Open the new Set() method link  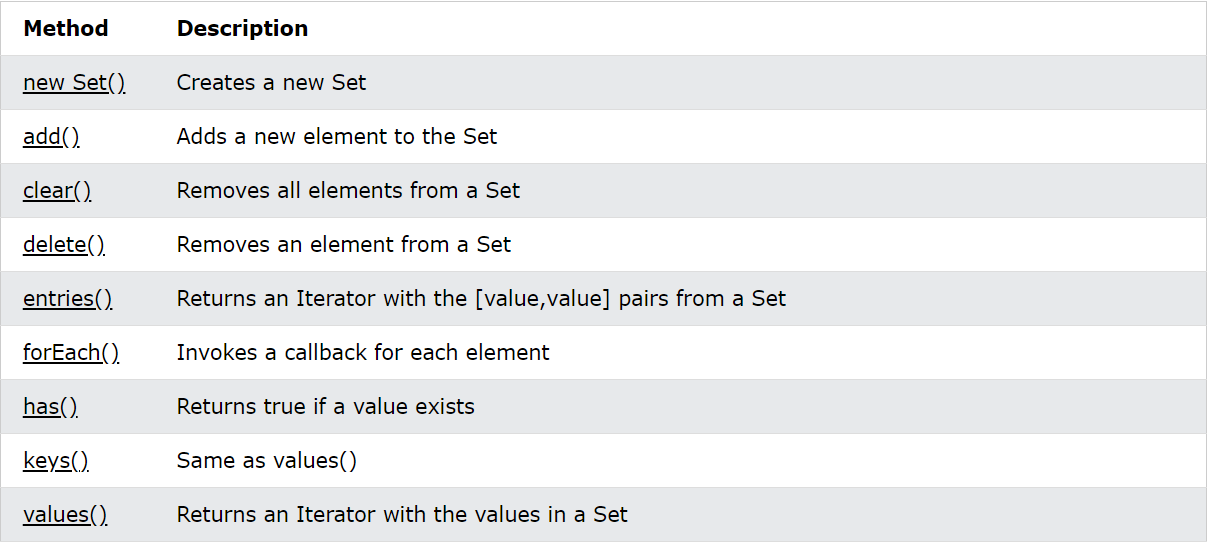click(74, 83)
